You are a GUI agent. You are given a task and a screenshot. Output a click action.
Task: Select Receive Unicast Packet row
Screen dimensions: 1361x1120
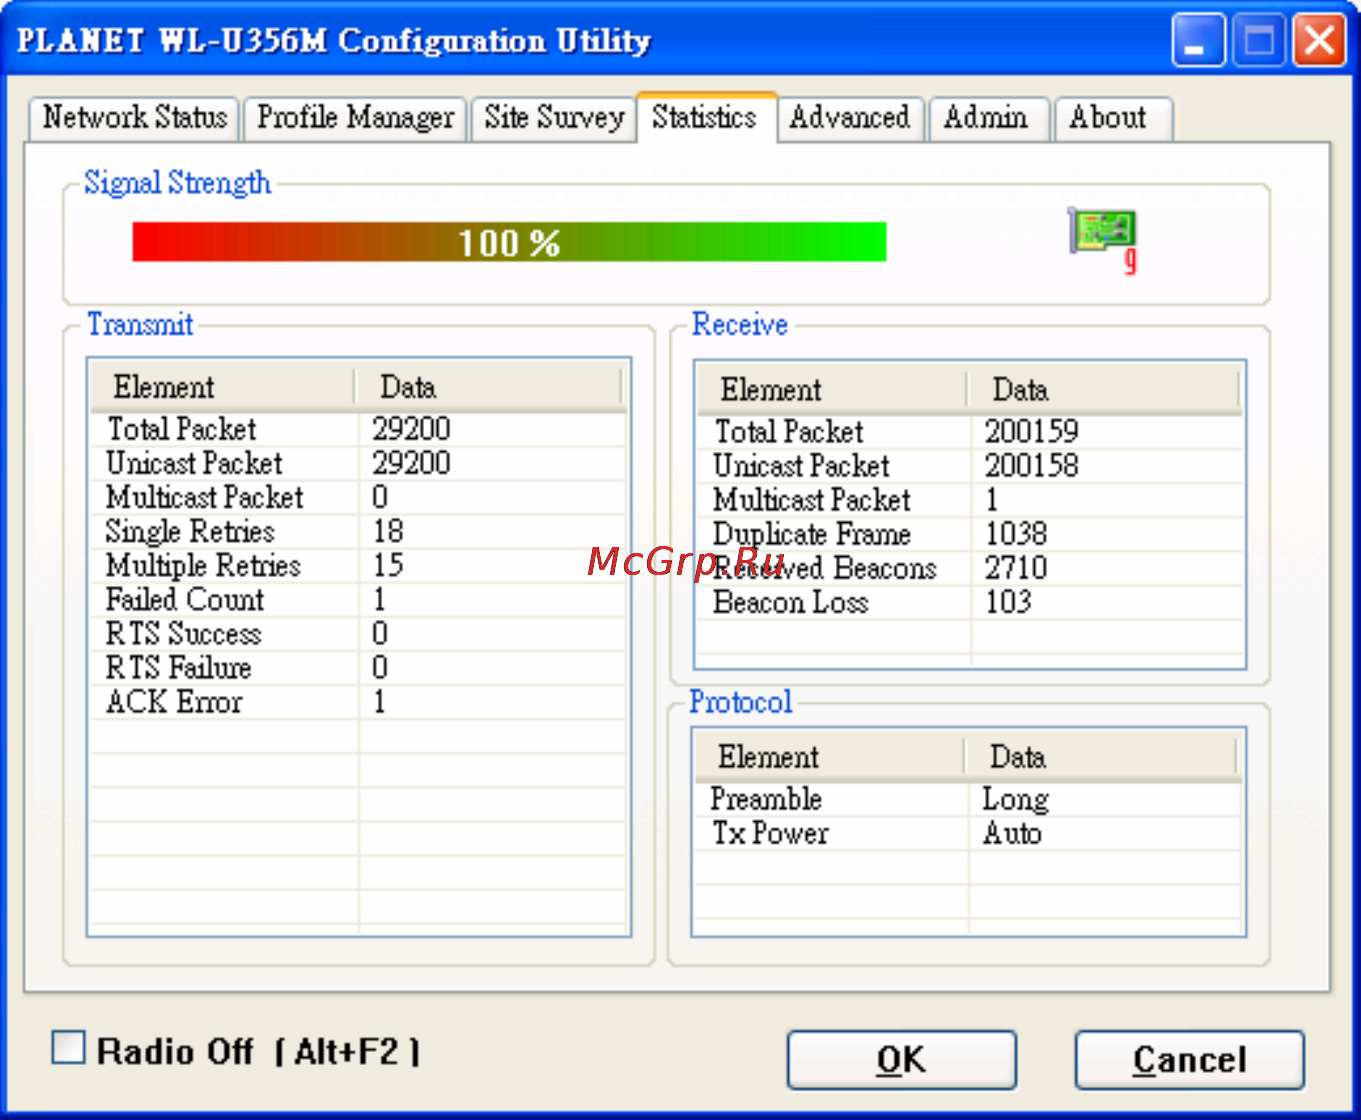click(x=970, y=466)
